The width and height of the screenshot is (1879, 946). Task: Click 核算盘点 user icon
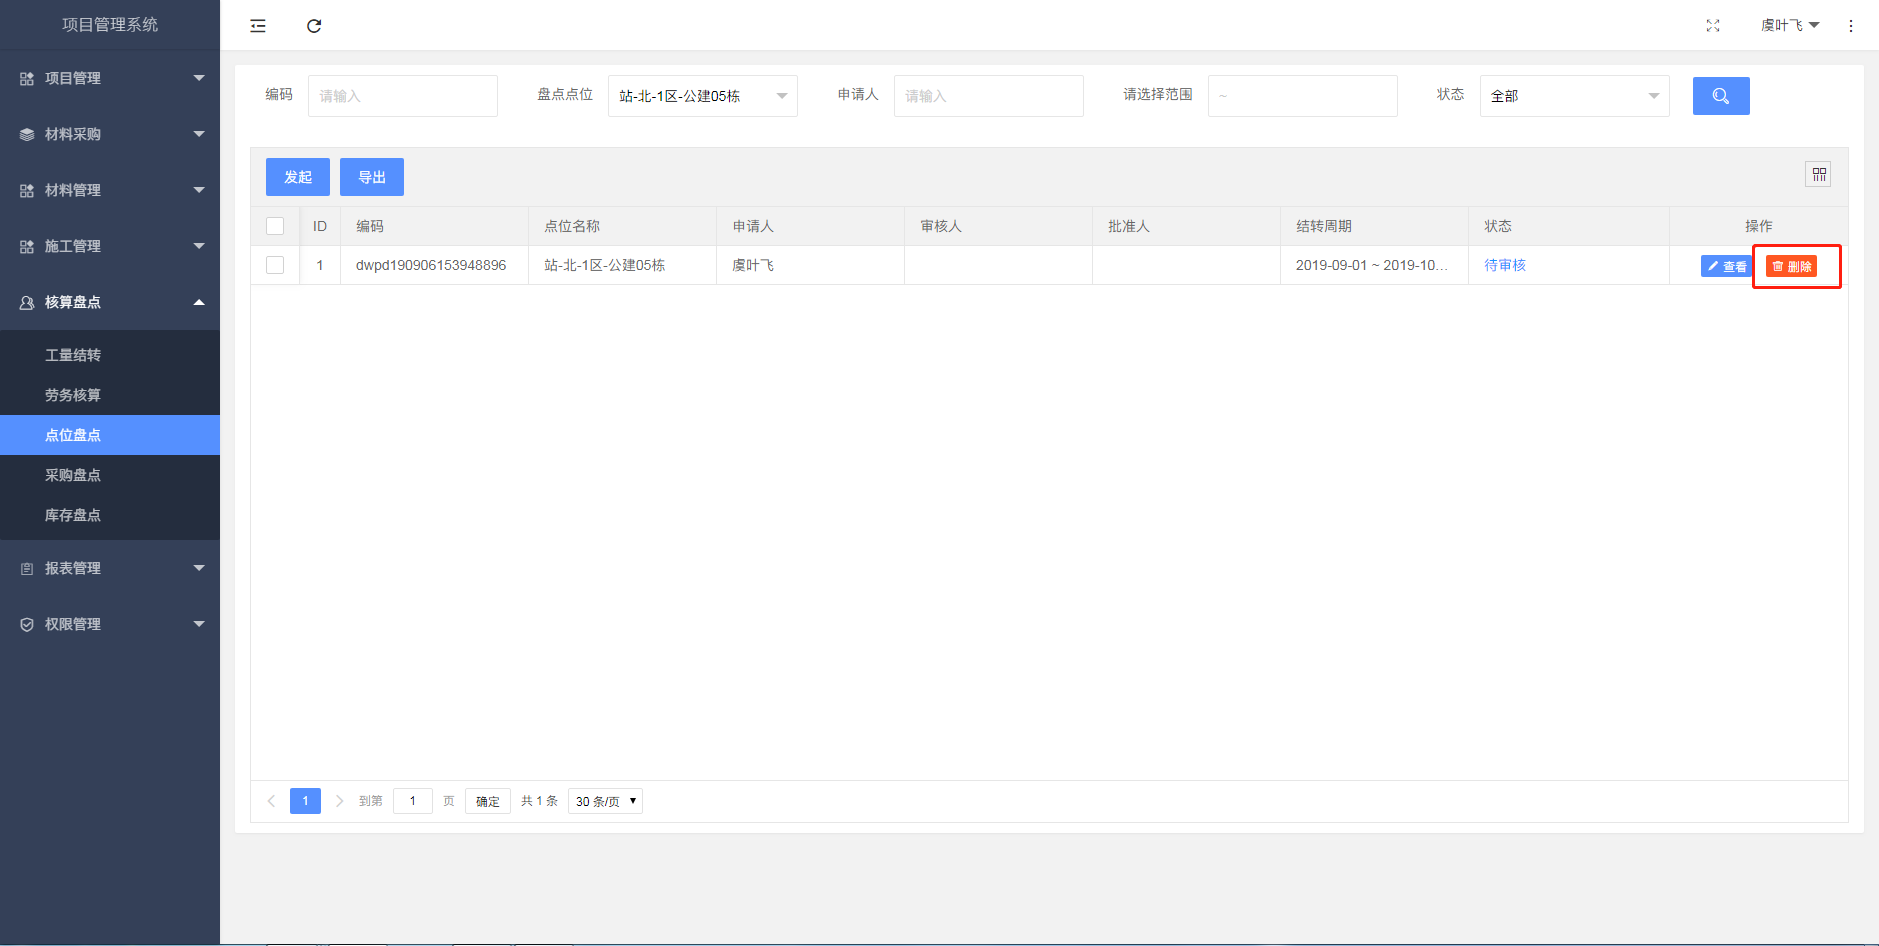27,302
